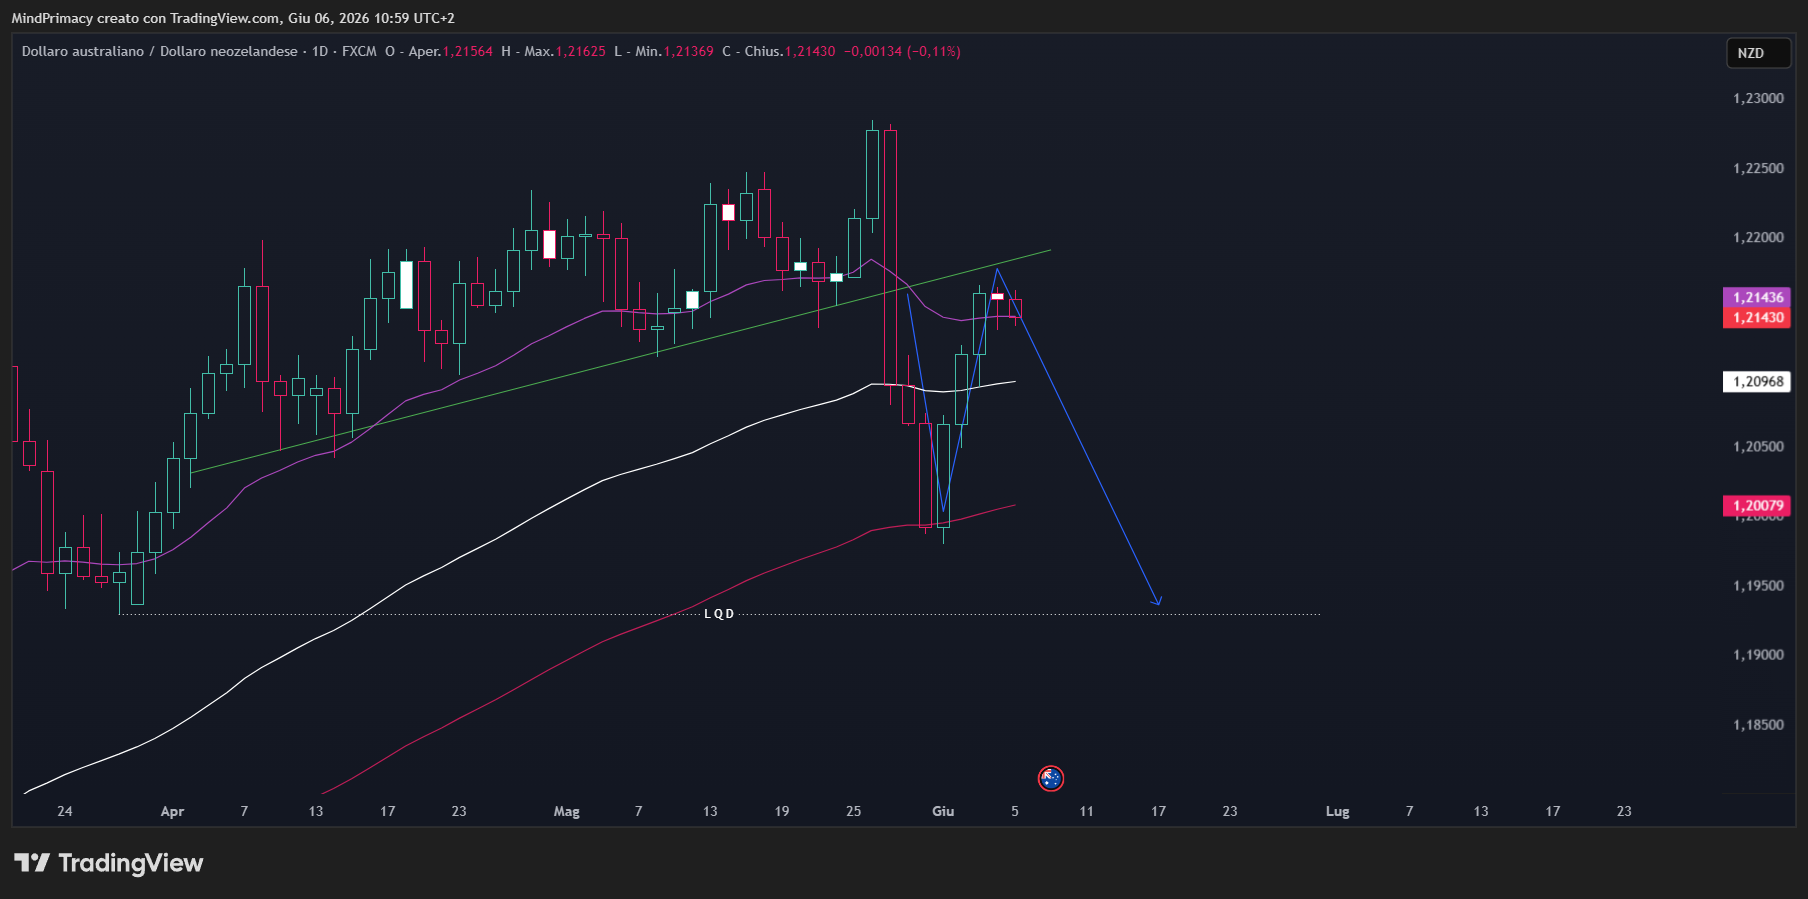Click the purple 1,21436 price label
Image resolution: width=1808 pixels, height=899 pixels.
point(1758,297)
